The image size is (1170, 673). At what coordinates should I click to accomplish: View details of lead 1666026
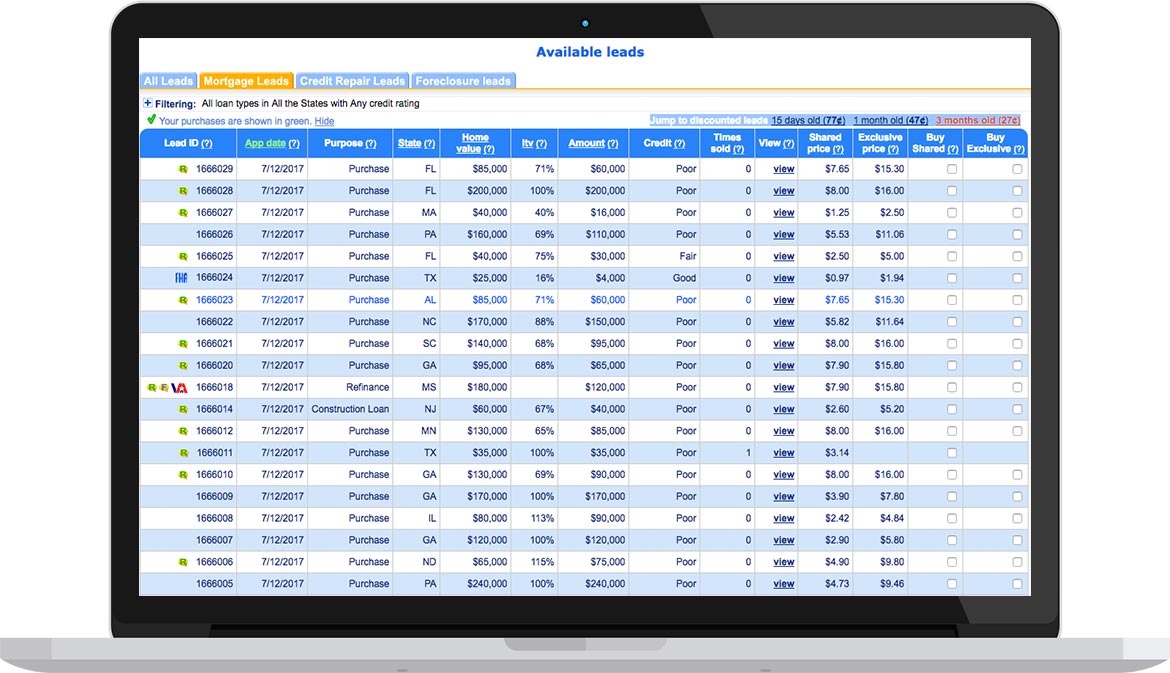click(783, 234)
